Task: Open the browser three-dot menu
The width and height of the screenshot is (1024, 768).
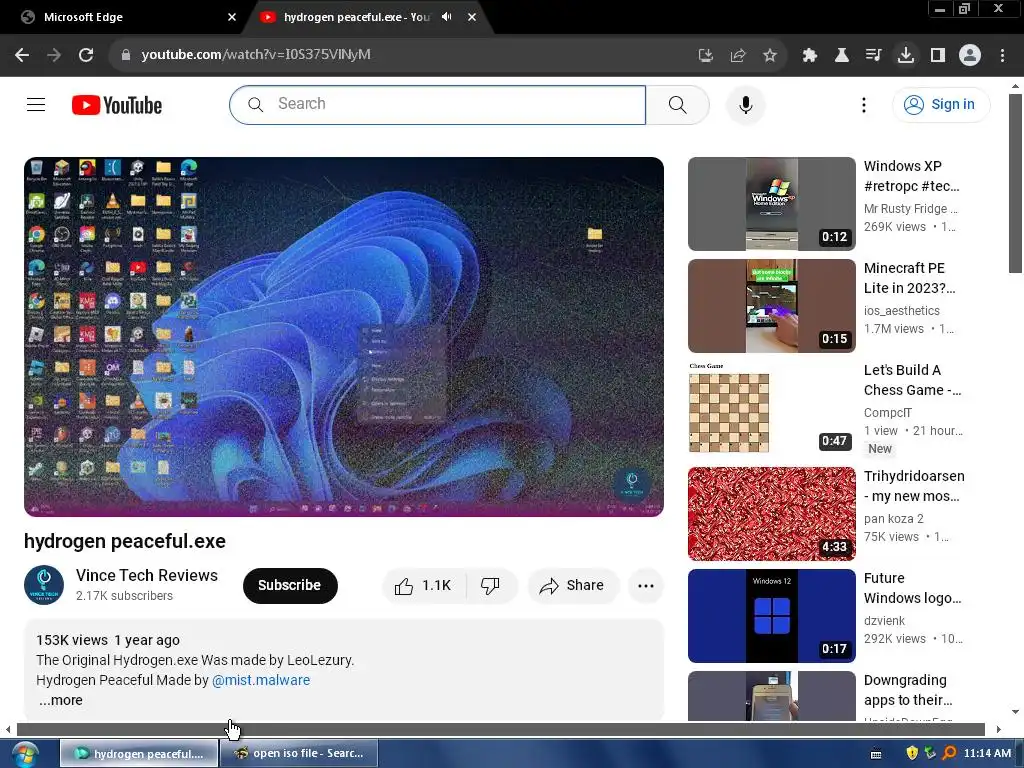Action: (1002, 55)
